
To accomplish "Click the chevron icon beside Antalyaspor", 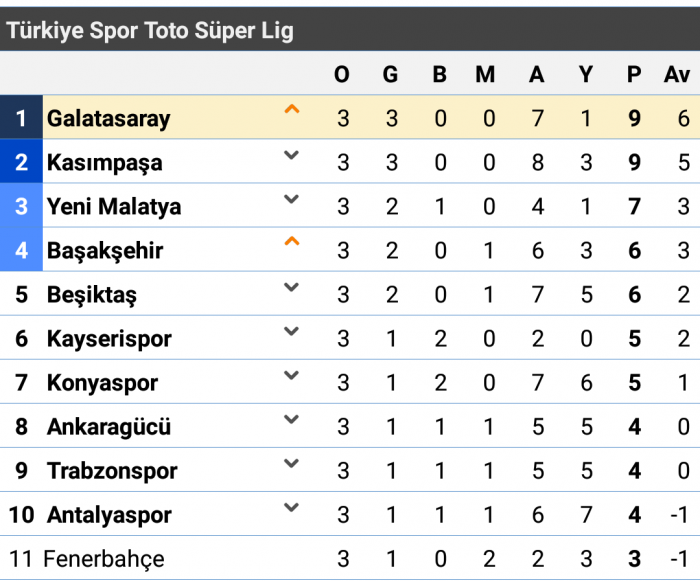I will click(292, 507).
